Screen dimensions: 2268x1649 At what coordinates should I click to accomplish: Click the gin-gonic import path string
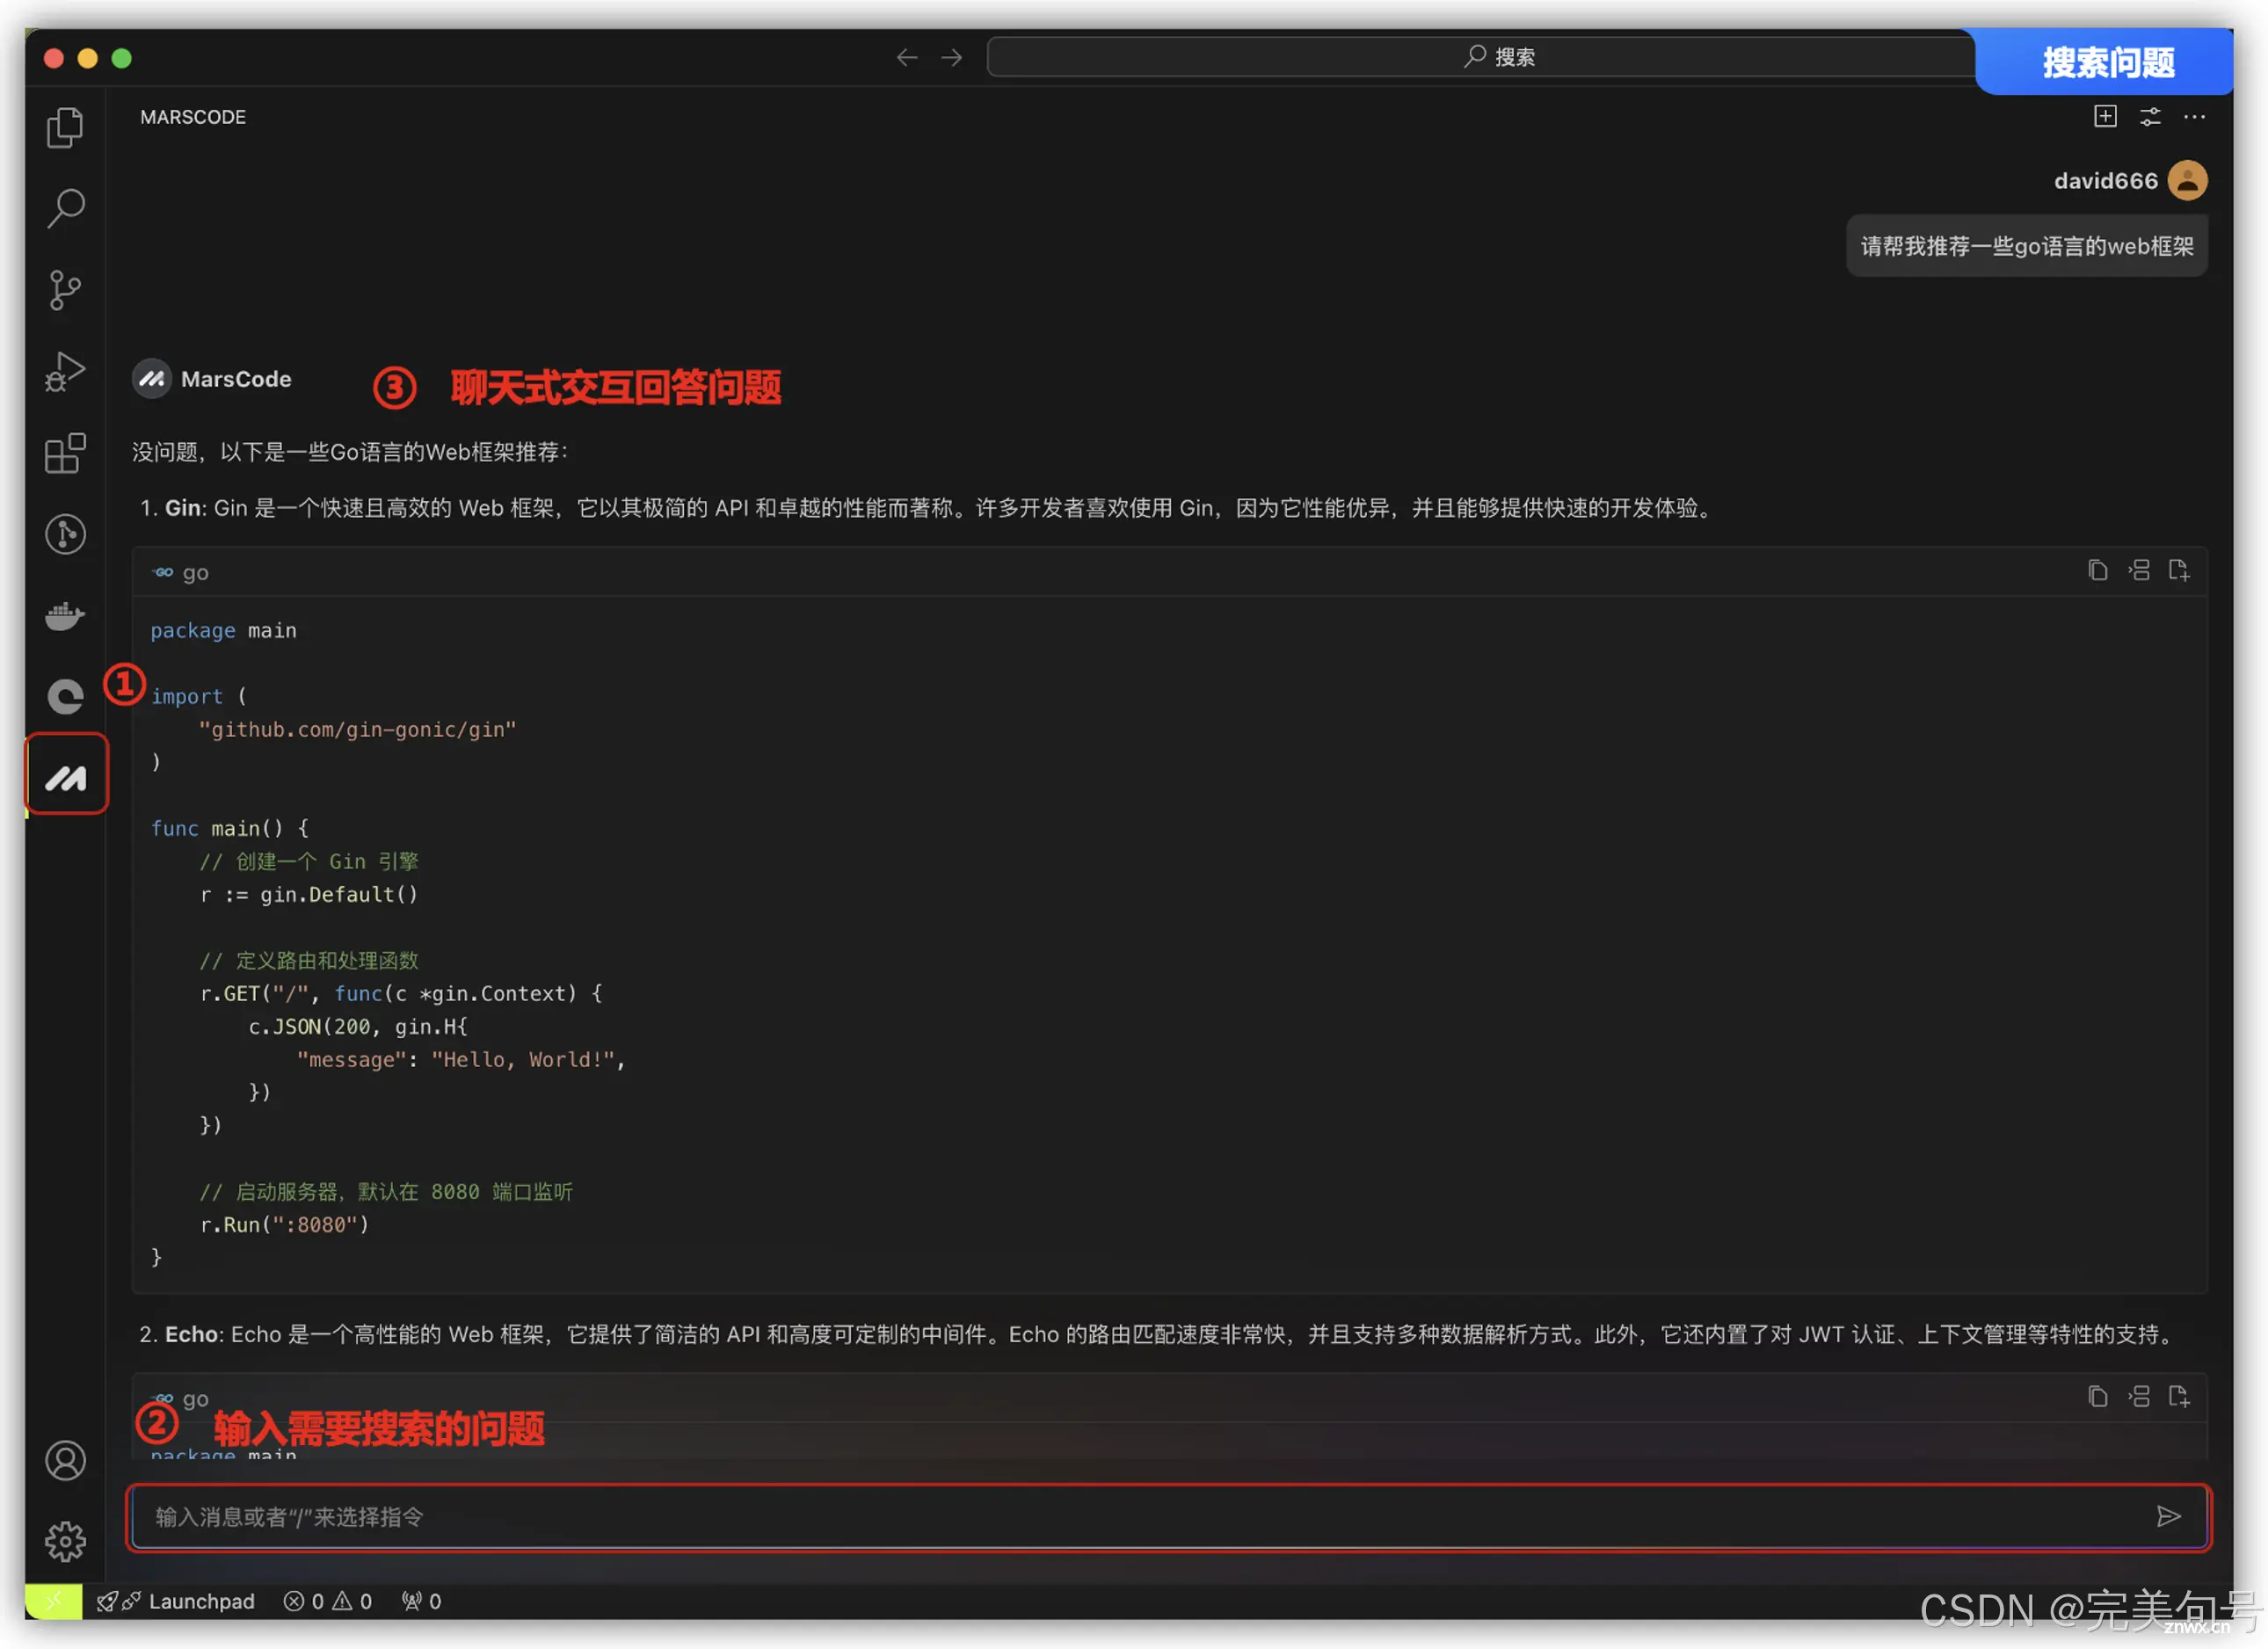(x=357, y=729)
